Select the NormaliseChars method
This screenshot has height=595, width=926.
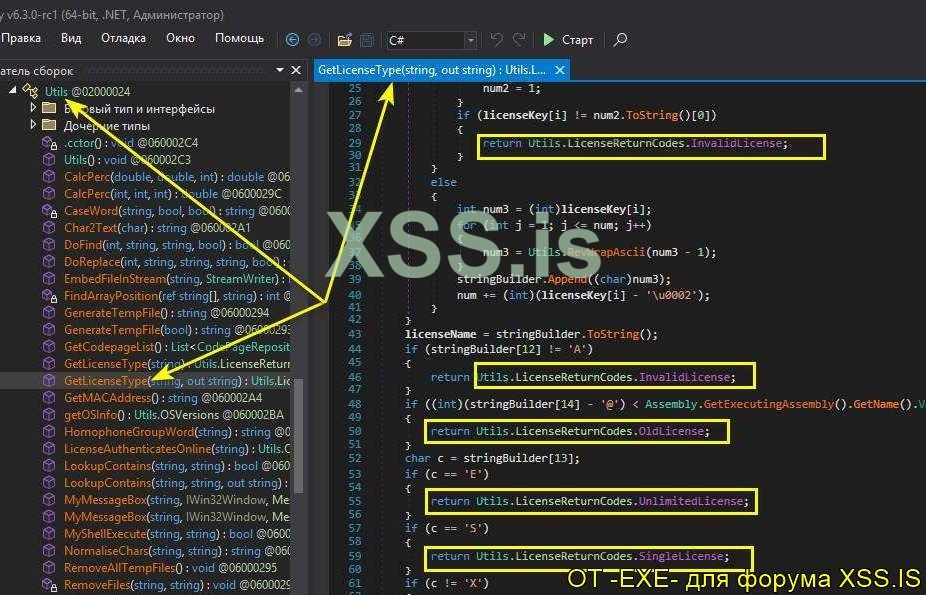177,551
